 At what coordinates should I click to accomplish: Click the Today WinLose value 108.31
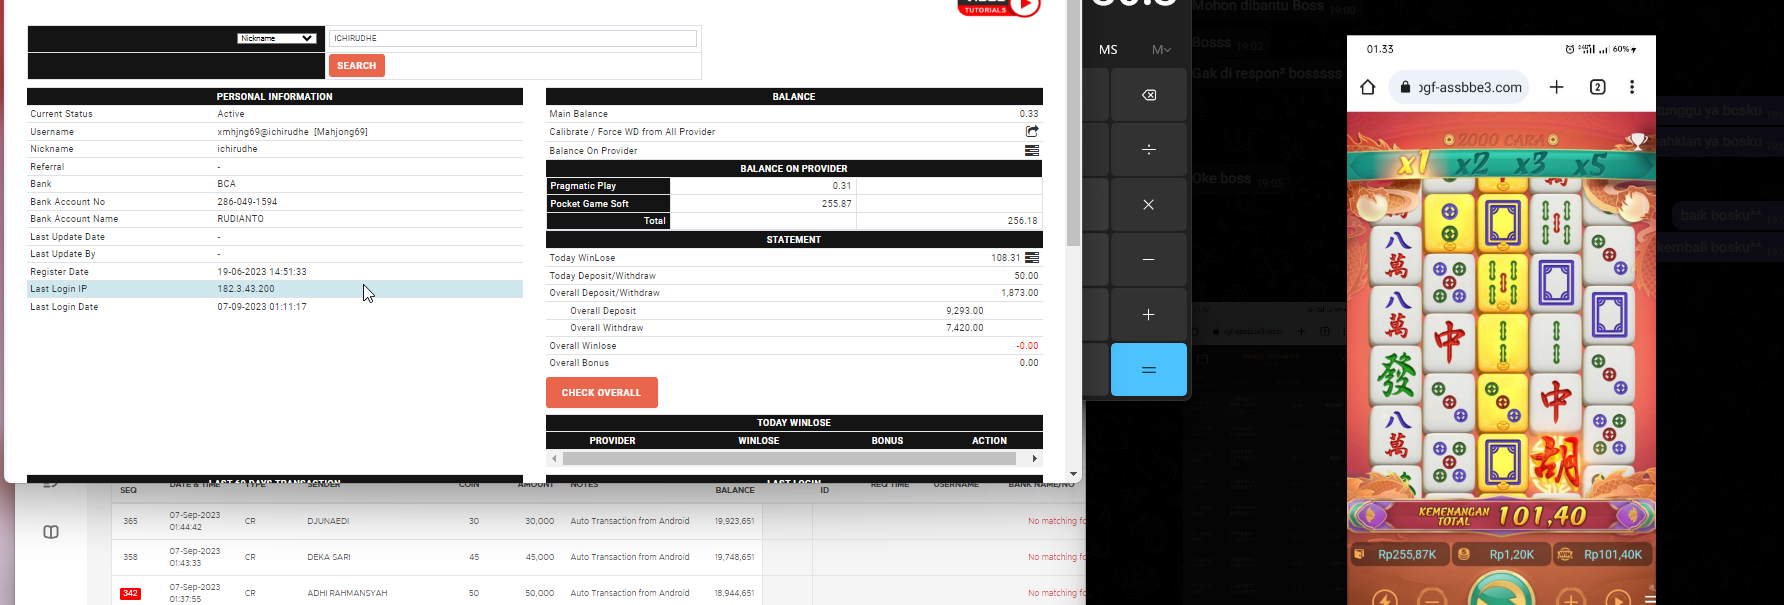[x=1006, y=258]
